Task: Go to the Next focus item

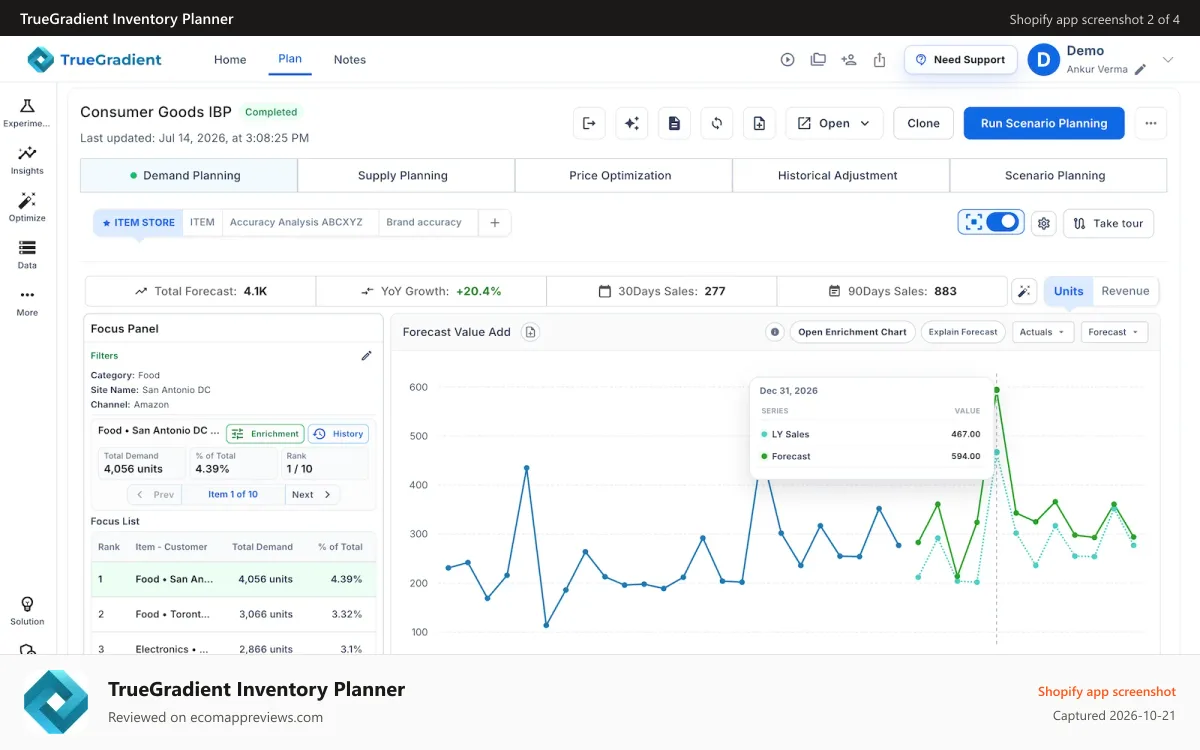Action: pyautogui.click(x=312, y=495)
